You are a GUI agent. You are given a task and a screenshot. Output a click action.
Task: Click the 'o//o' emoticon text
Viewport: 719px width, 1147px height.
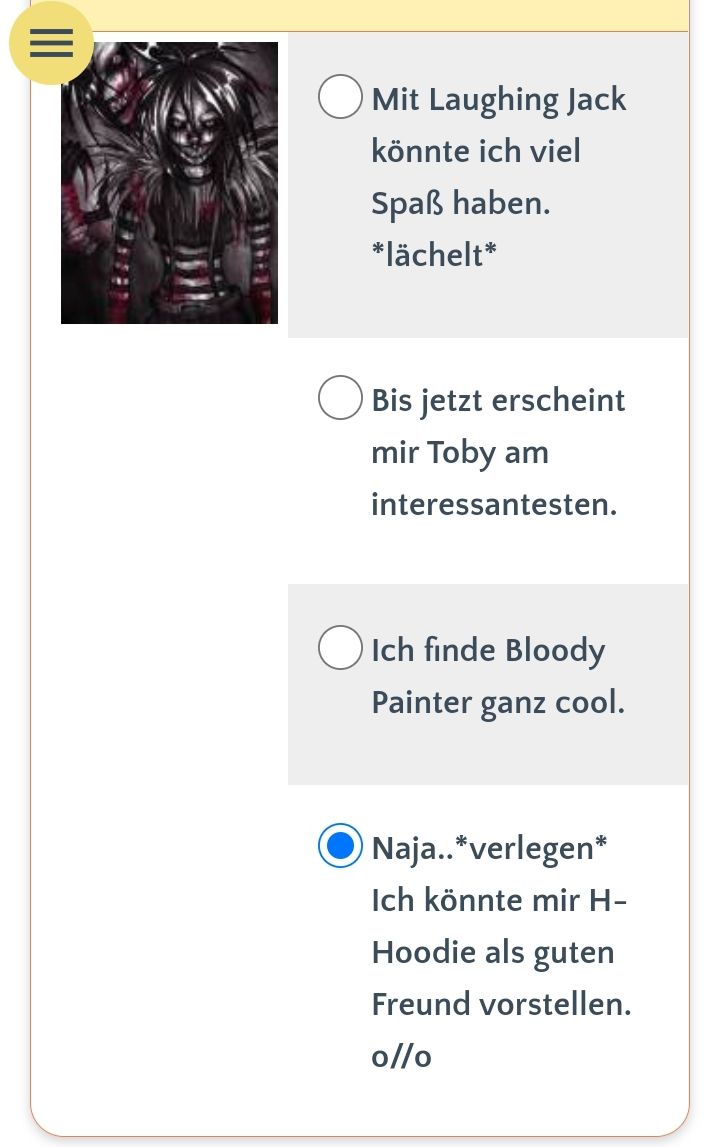(402, 1056)
